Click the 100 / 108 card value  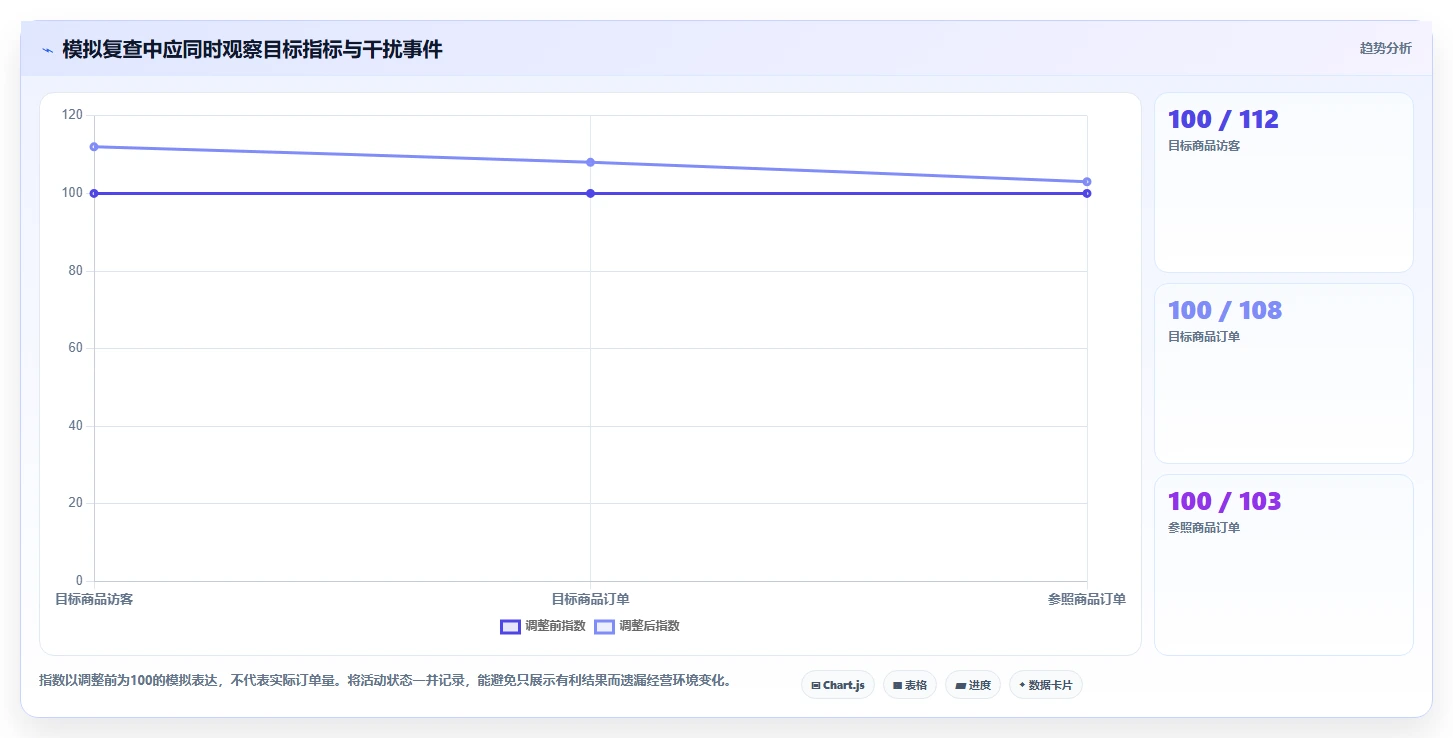tap(1225, 310)
